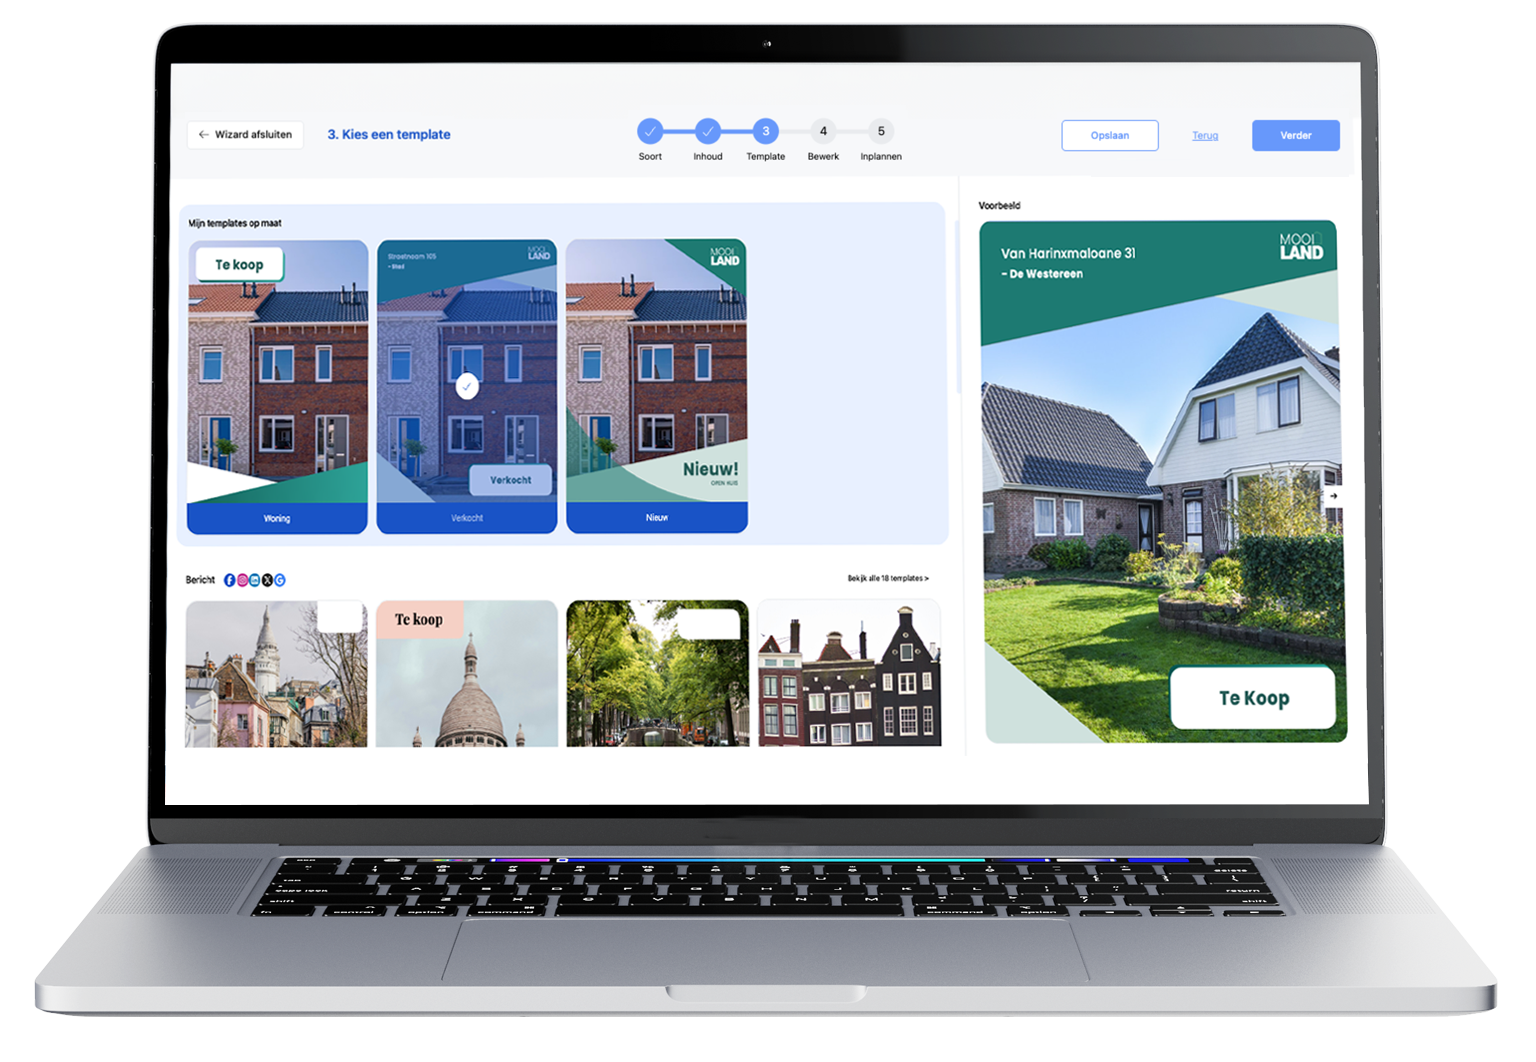Click the X (Twitter) icon next to Bericht
Viewport: 1536px width, 1062px height.
click(267, 580)
